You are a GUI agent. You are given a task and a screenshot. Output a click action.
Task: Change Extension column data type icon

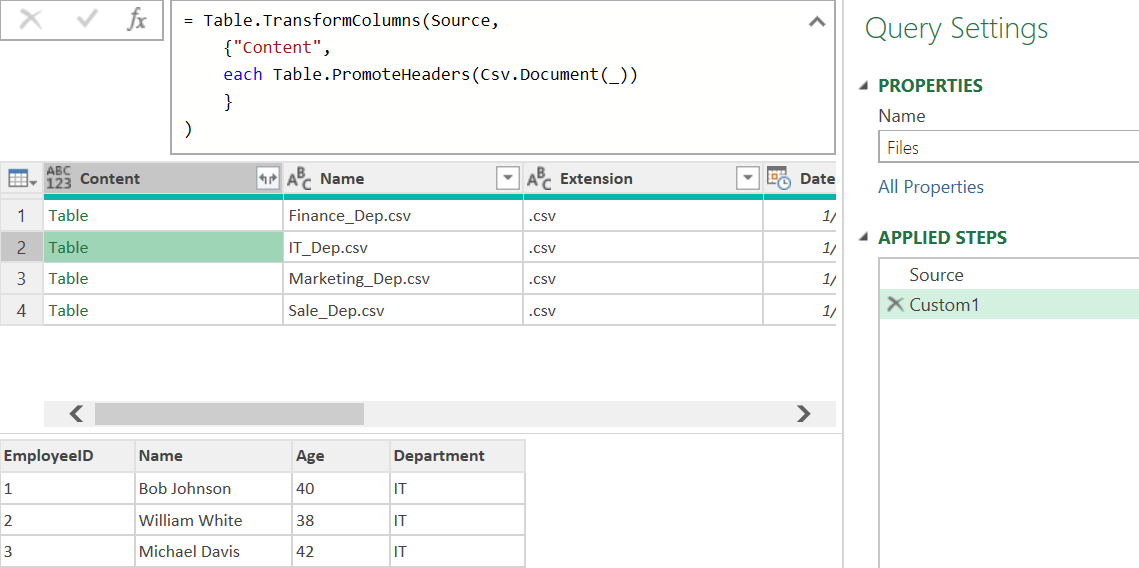pyautogui.click(x=539, y=178)
